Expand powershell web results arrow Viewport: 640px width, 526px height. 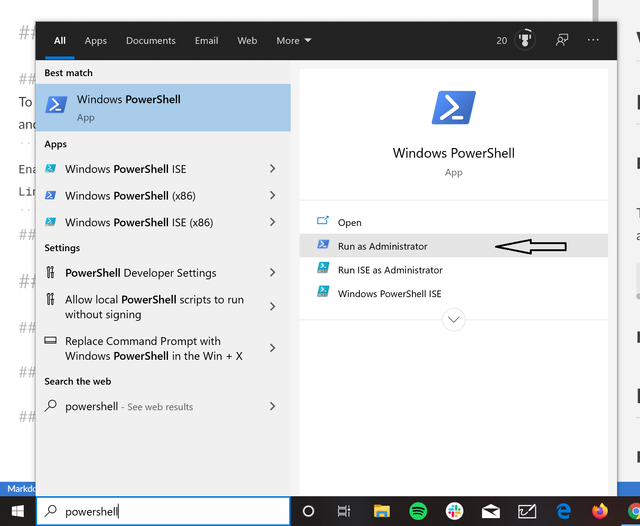click(x=273, y=406)
